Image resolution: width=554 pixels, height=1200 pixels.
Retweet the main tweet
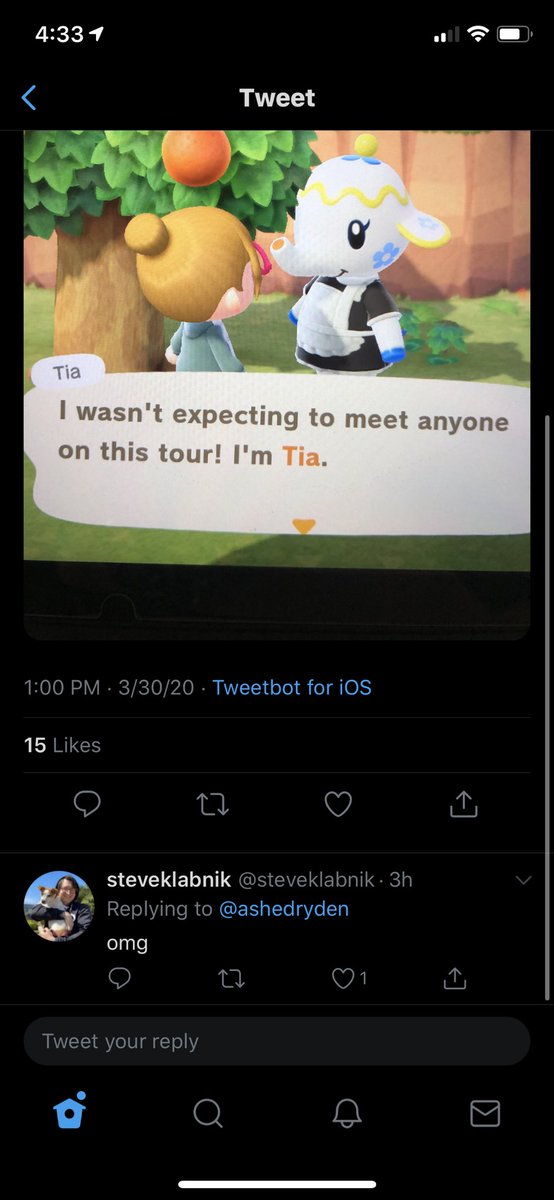point(212,804)
